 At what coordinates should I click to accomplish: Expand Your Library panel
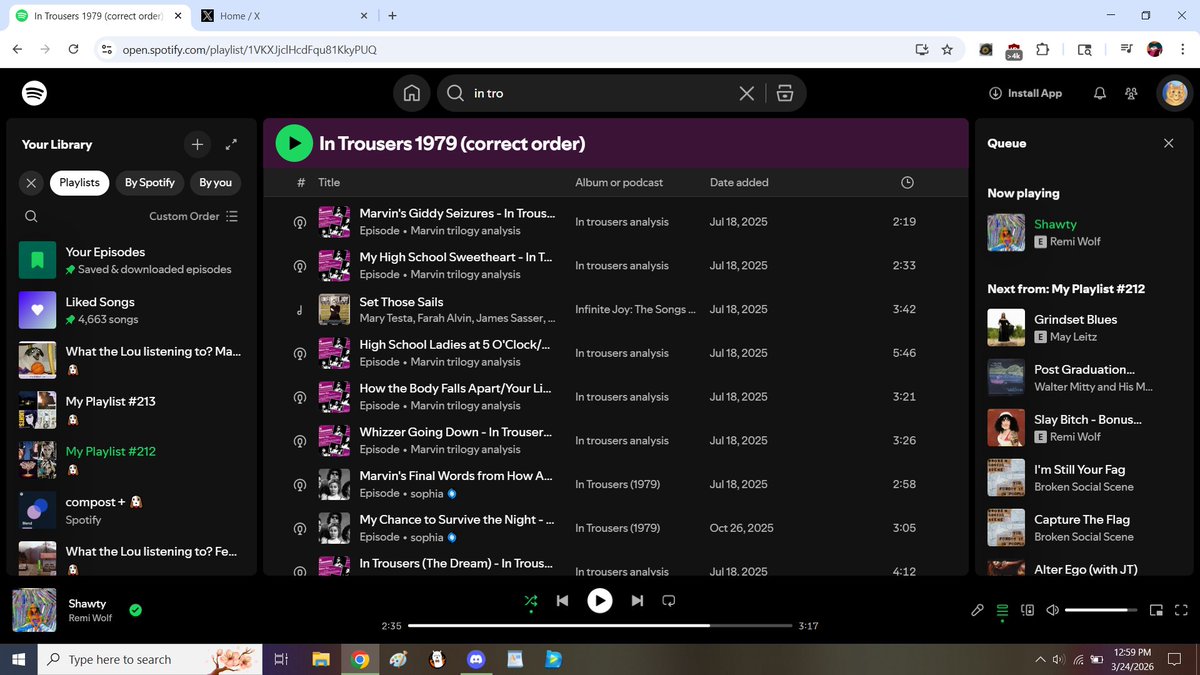click(232, 144)
